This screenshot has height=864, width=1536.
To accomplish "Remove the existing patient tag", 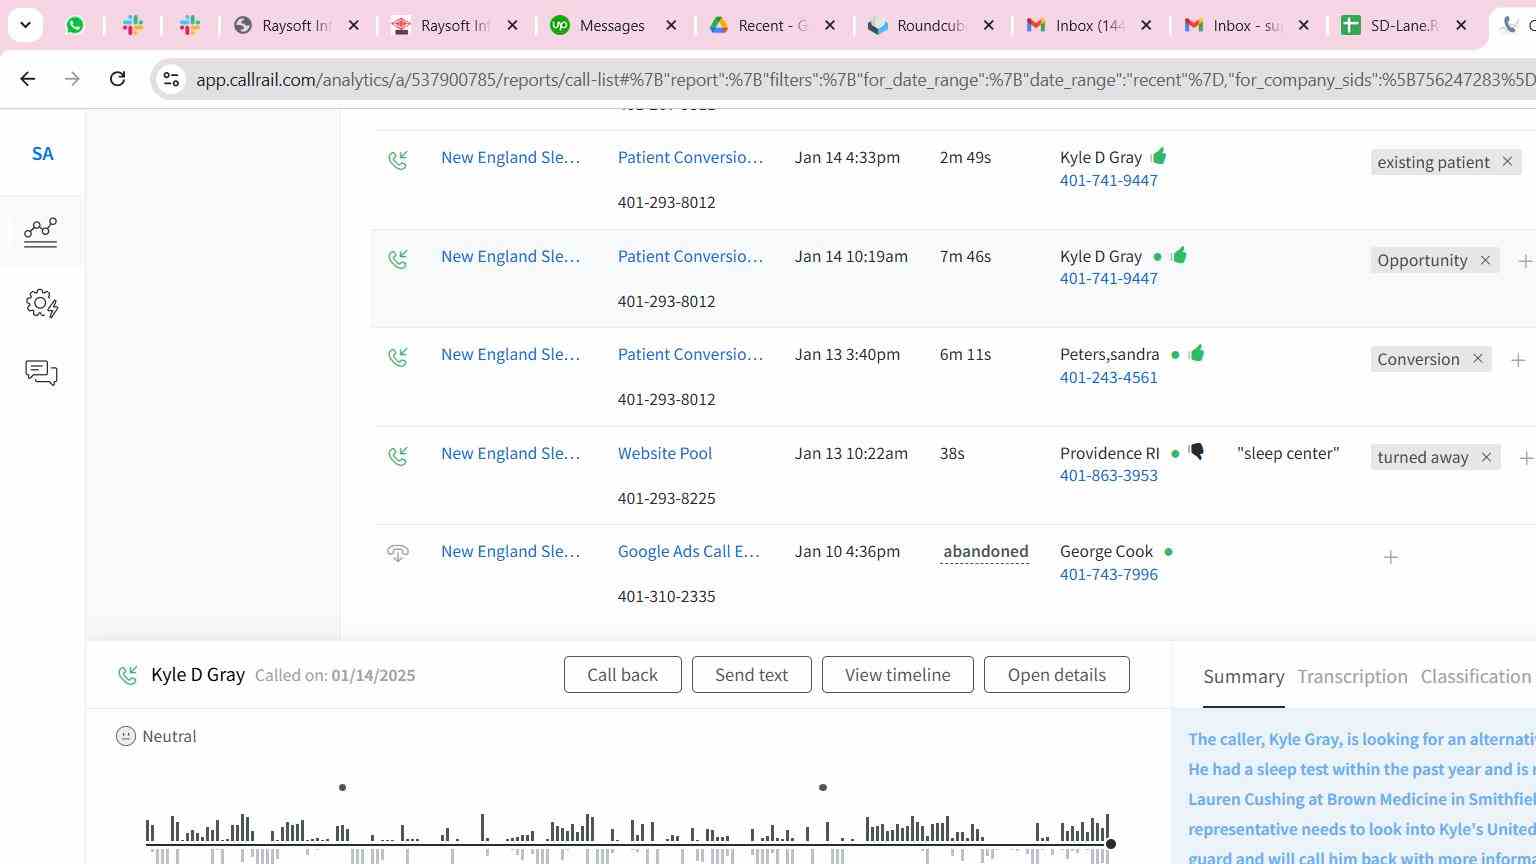I will tap(1507, 162).
